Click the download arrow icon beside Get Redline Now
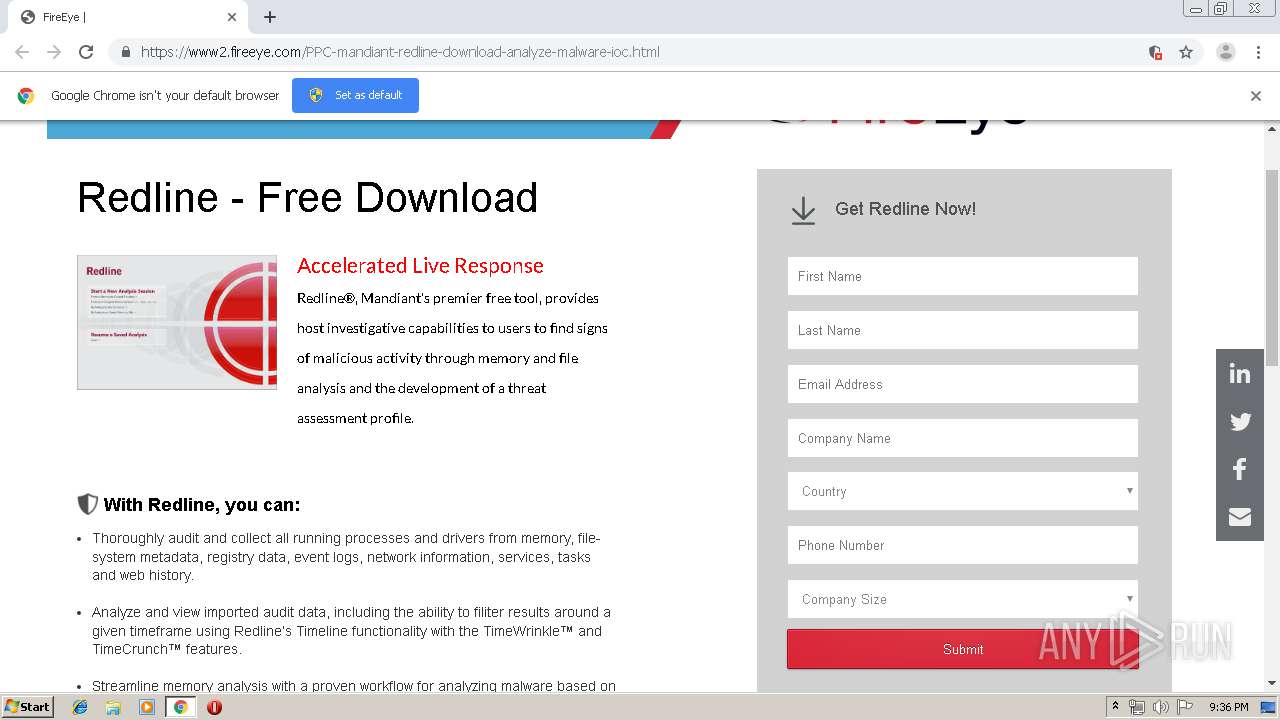The height and width of the screenshot is (720, 1280). [x=803, y=211]
